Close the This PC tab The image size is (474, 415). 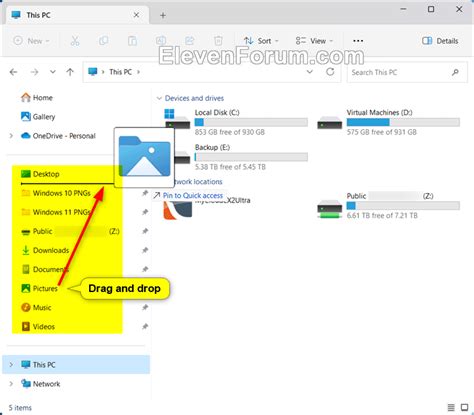coord(136,15)
